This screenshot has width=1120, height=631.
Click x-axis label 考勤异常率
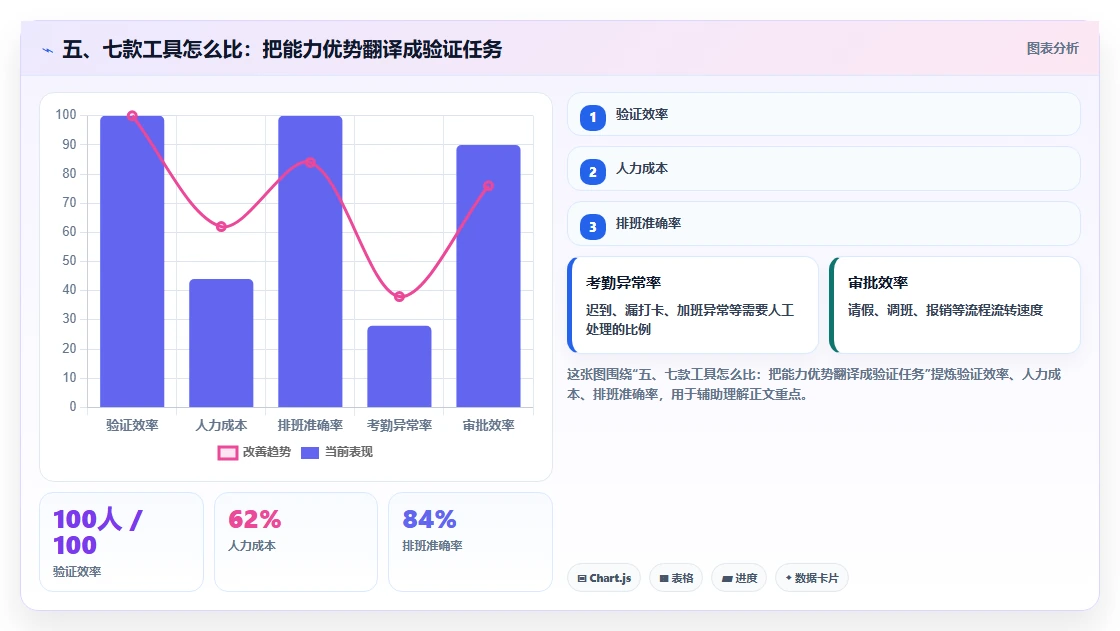click(x=399, y=425)
